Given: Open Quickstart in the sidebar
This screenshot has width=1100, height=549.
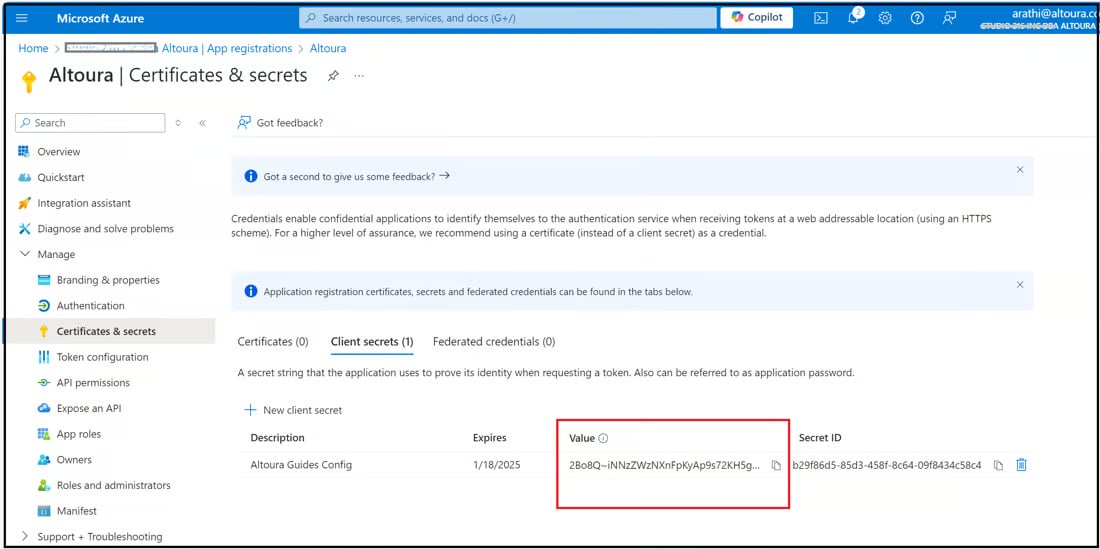Looking at the screenshot, I should click(x=61, y=177).
